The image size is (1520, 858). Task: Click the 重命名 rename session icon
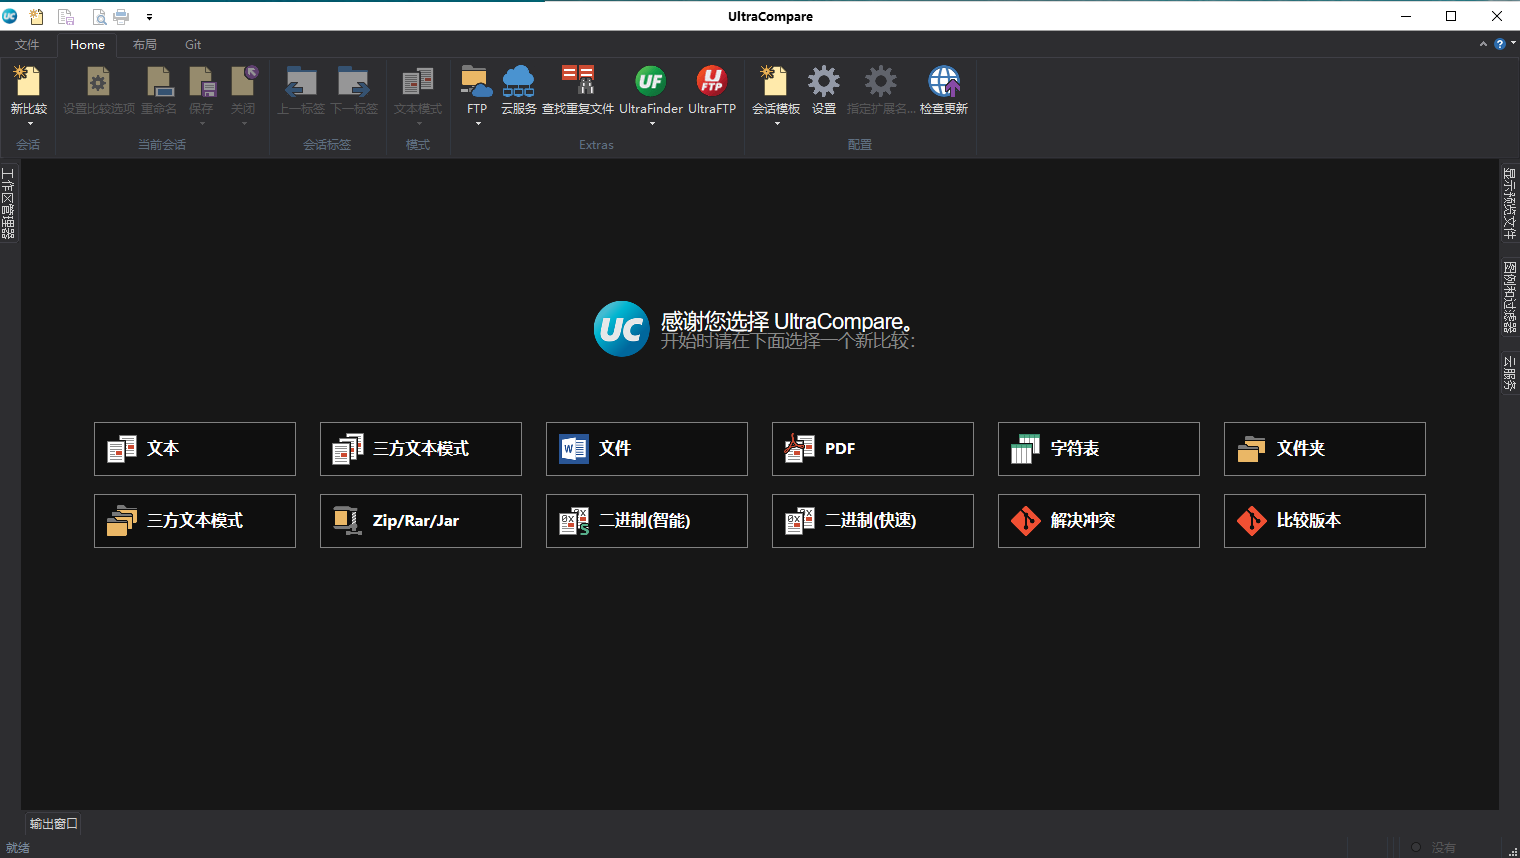(x=159, y=82)
